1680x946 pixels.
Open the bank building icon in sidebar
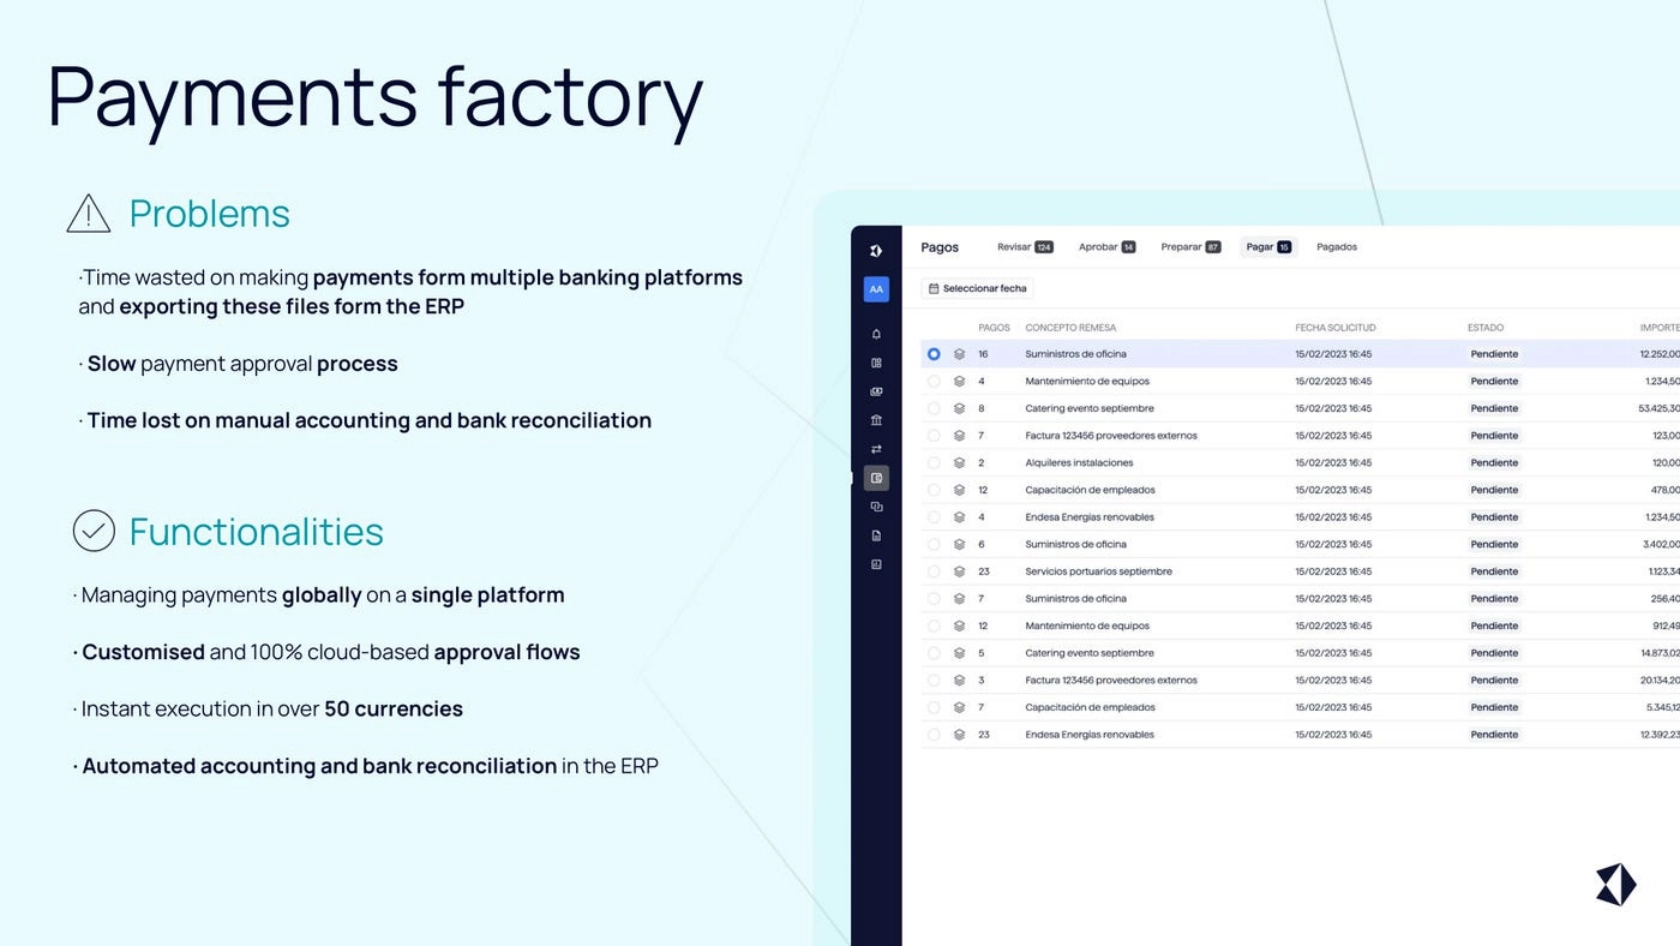pyautogui.click(x=876, y=420)
